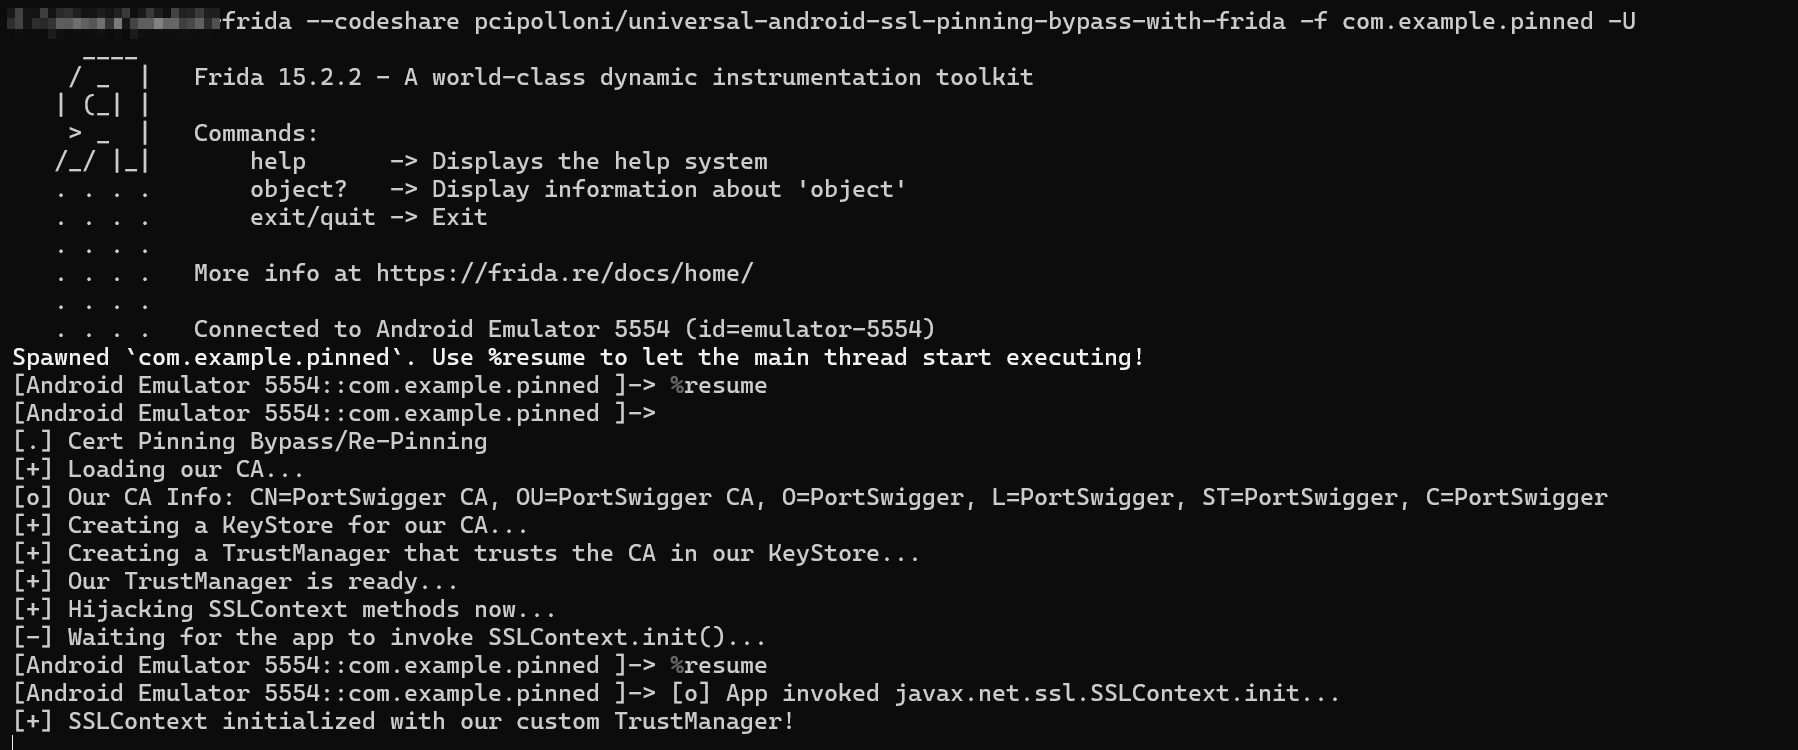Click the 'Cert Pinning Bypass/Re-Pinning' line
1798x750 pixels.
(x=277, y=441)
